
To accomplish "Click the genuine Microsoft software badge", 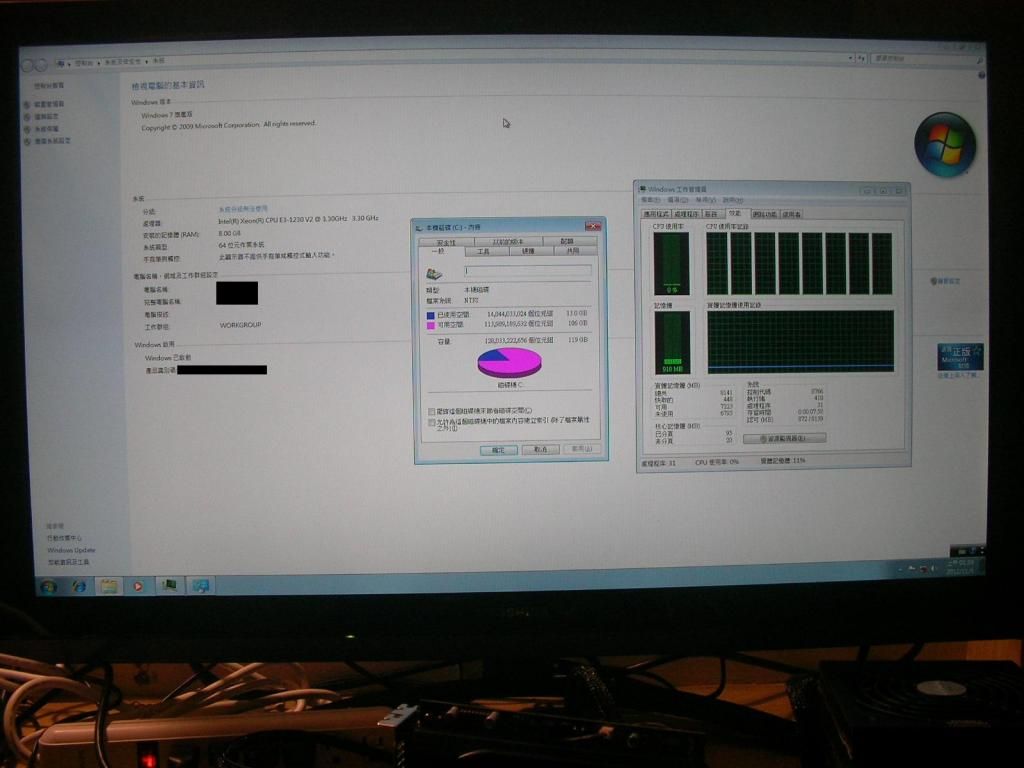I will click(959, 357).
